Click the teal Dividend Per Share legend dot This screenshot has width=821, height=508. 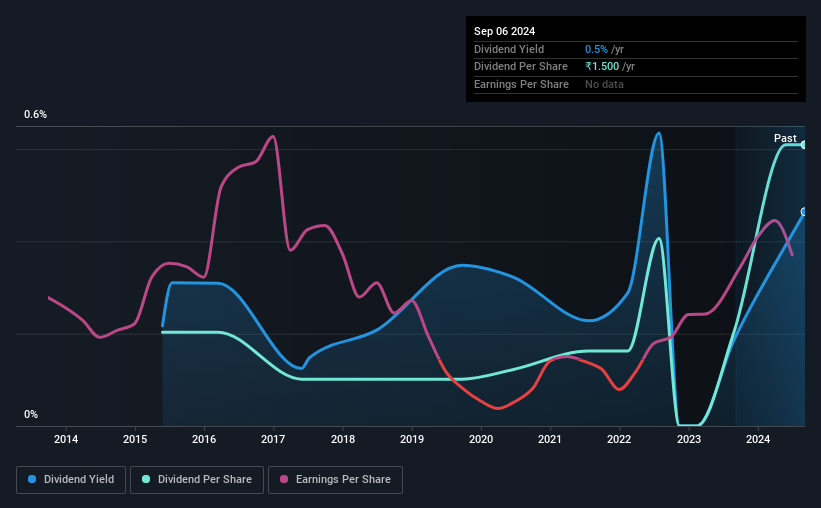tap(146, 479)
